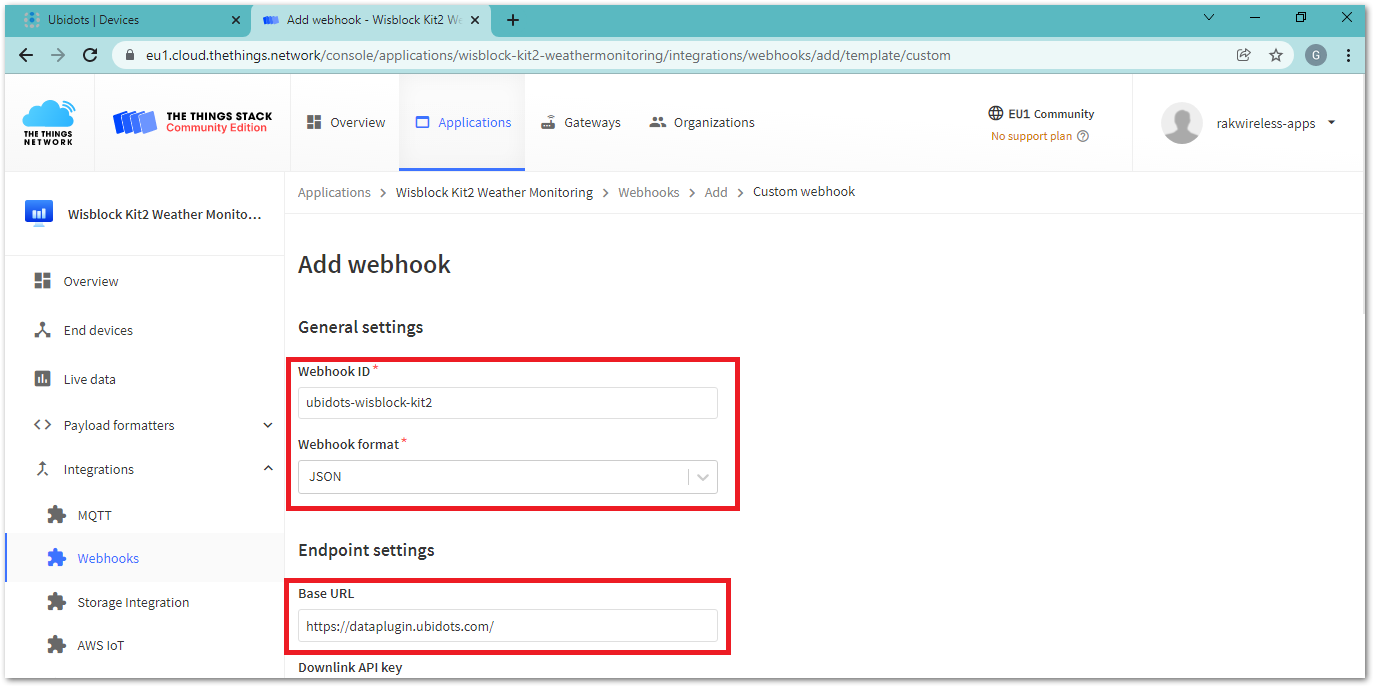1374x687 pixels.
Task: Click the share page icon in the address bar
Action: 1243,56
